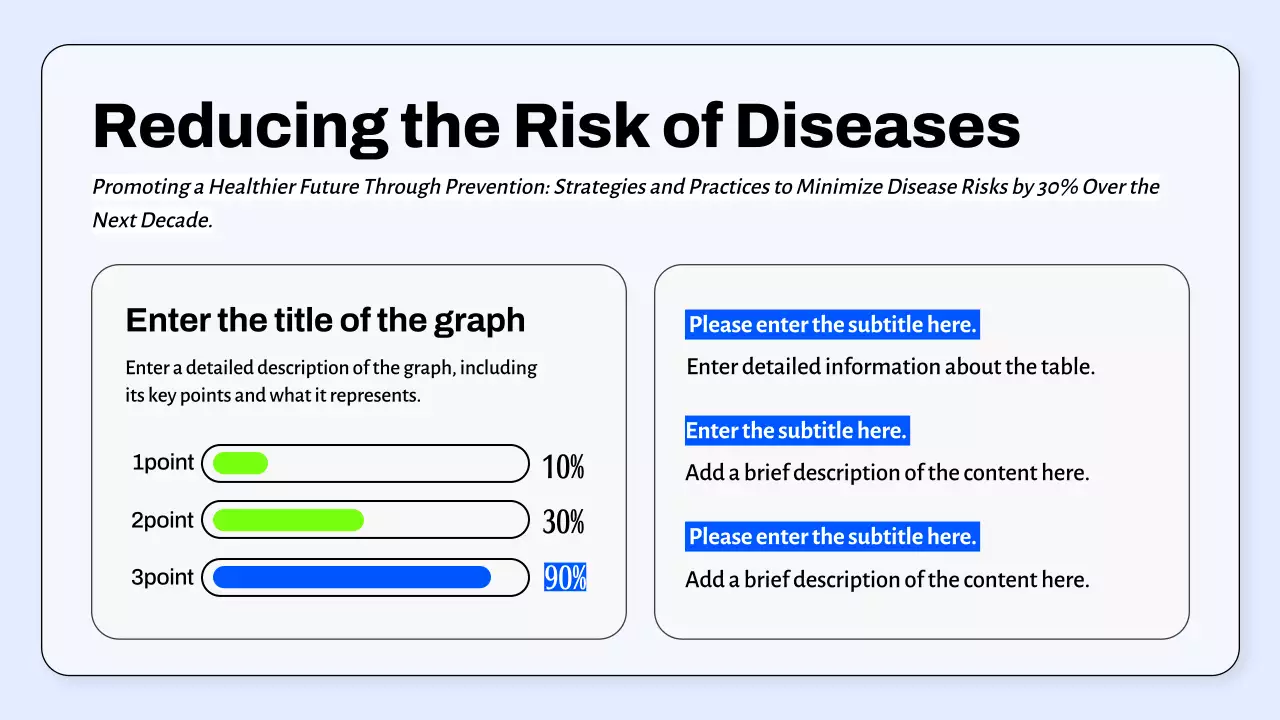Click the "Reducing the Risk of Diseases" title
Screen dimensions: 1280x720
coord(556,127)
